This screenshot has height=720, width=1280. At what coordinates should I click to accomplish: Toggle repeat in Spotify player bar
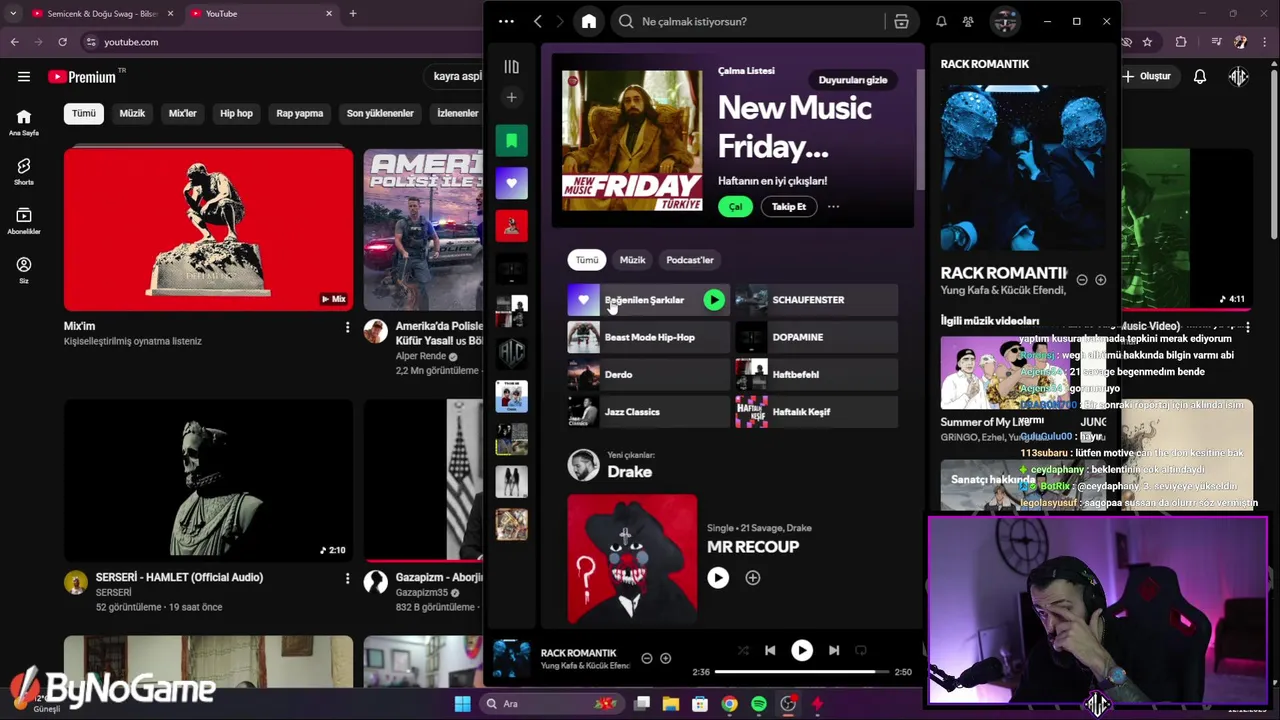pyautogui.click(x=861, y=650)
